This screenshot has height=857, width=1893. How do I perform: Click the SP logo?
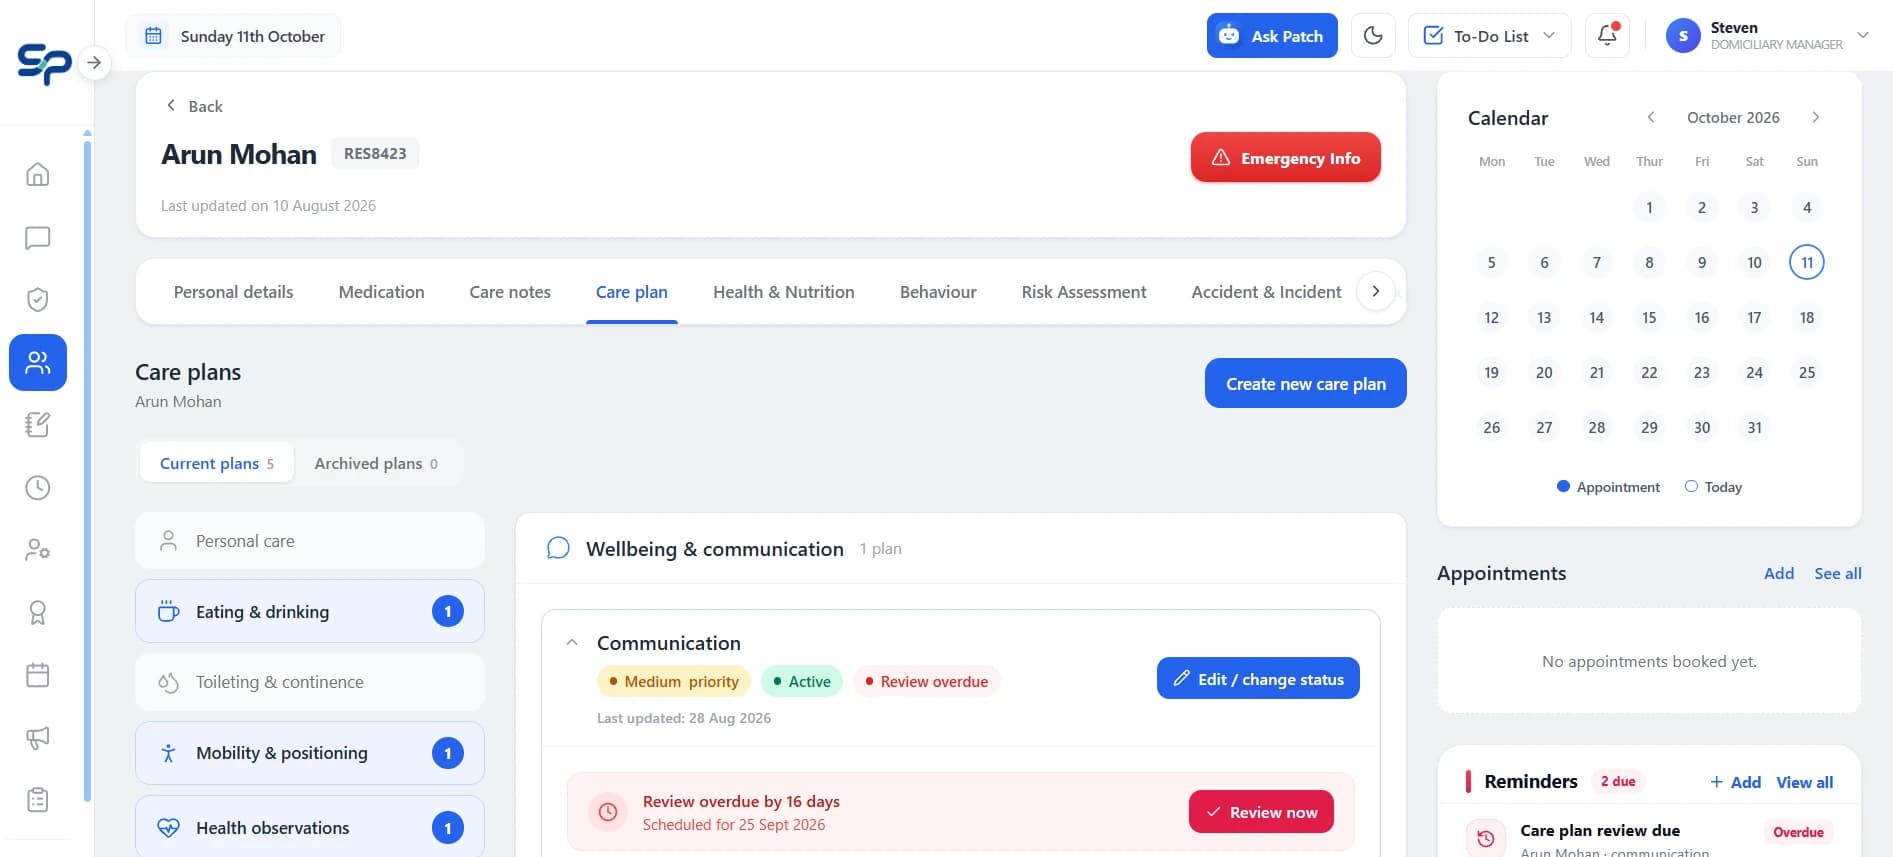(x=44, y=64)
